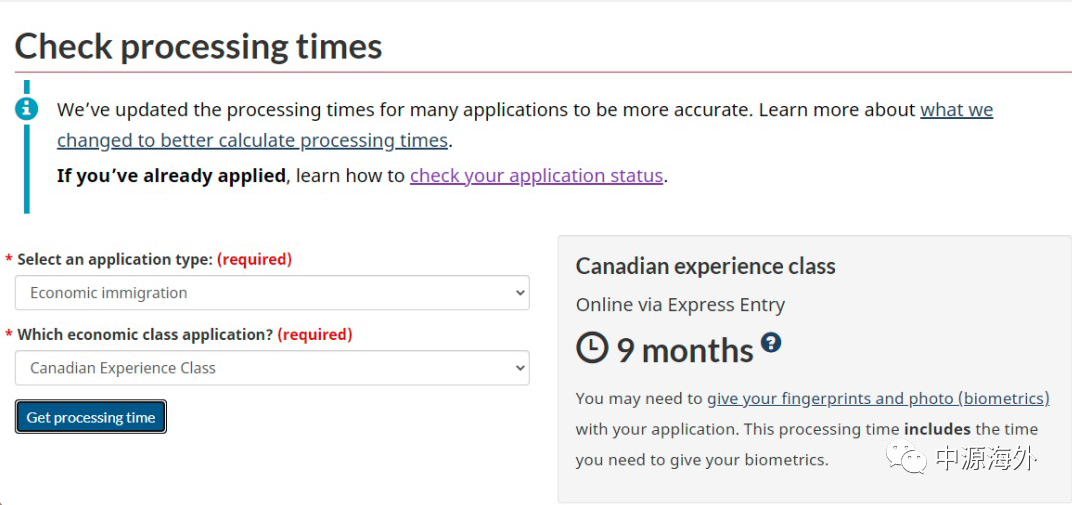Open the fingerprints and photo biometrics link

(x=878, y=398)
